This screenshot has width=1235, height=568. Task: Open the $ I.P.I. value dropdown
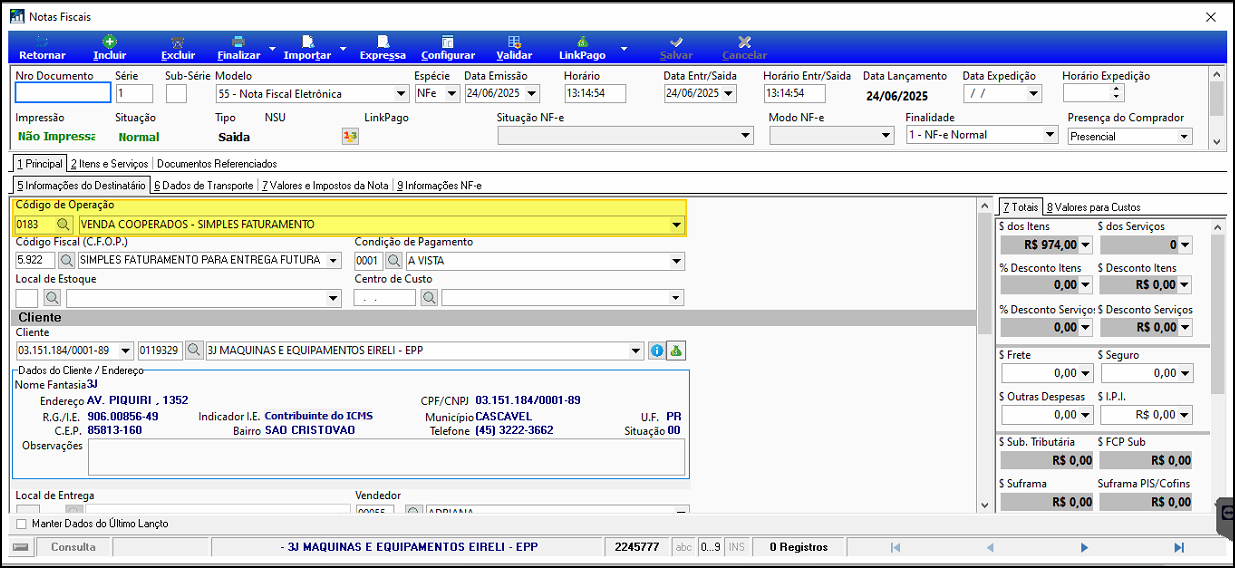[1184, 414]
